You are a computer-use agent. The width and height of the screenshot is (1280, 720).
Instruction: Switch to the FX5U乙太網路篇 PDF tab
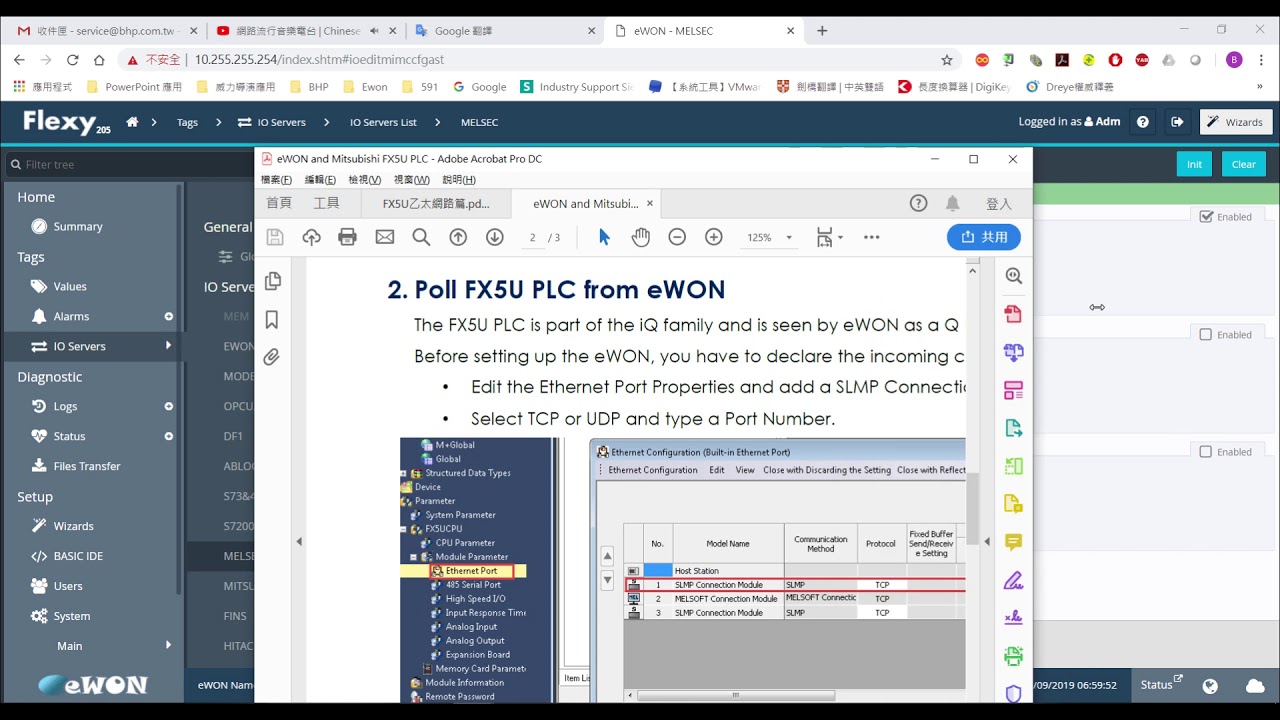[x=436, y=203]
